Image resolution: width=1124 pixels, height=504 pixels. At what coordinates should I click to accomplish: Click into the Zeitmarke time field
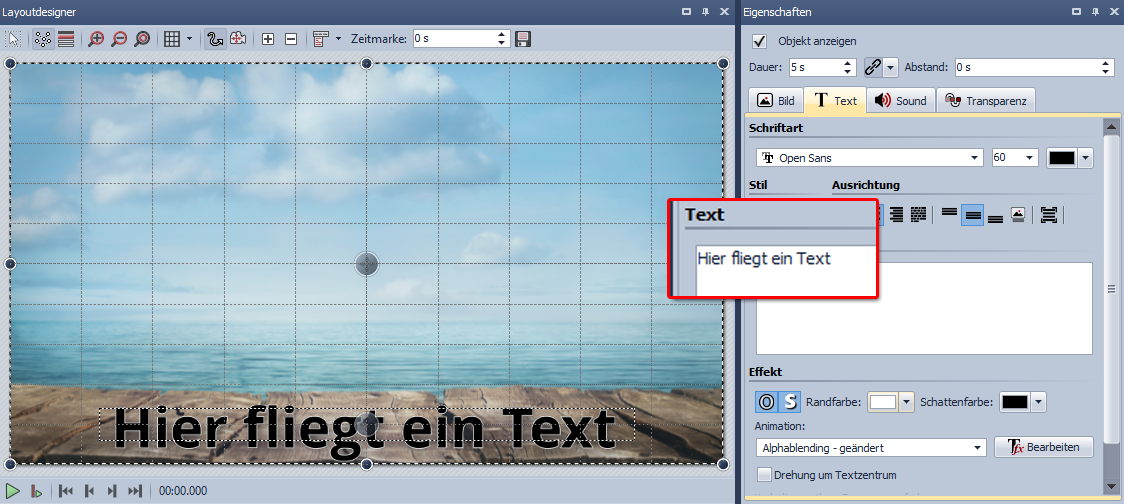click(454, 39)
